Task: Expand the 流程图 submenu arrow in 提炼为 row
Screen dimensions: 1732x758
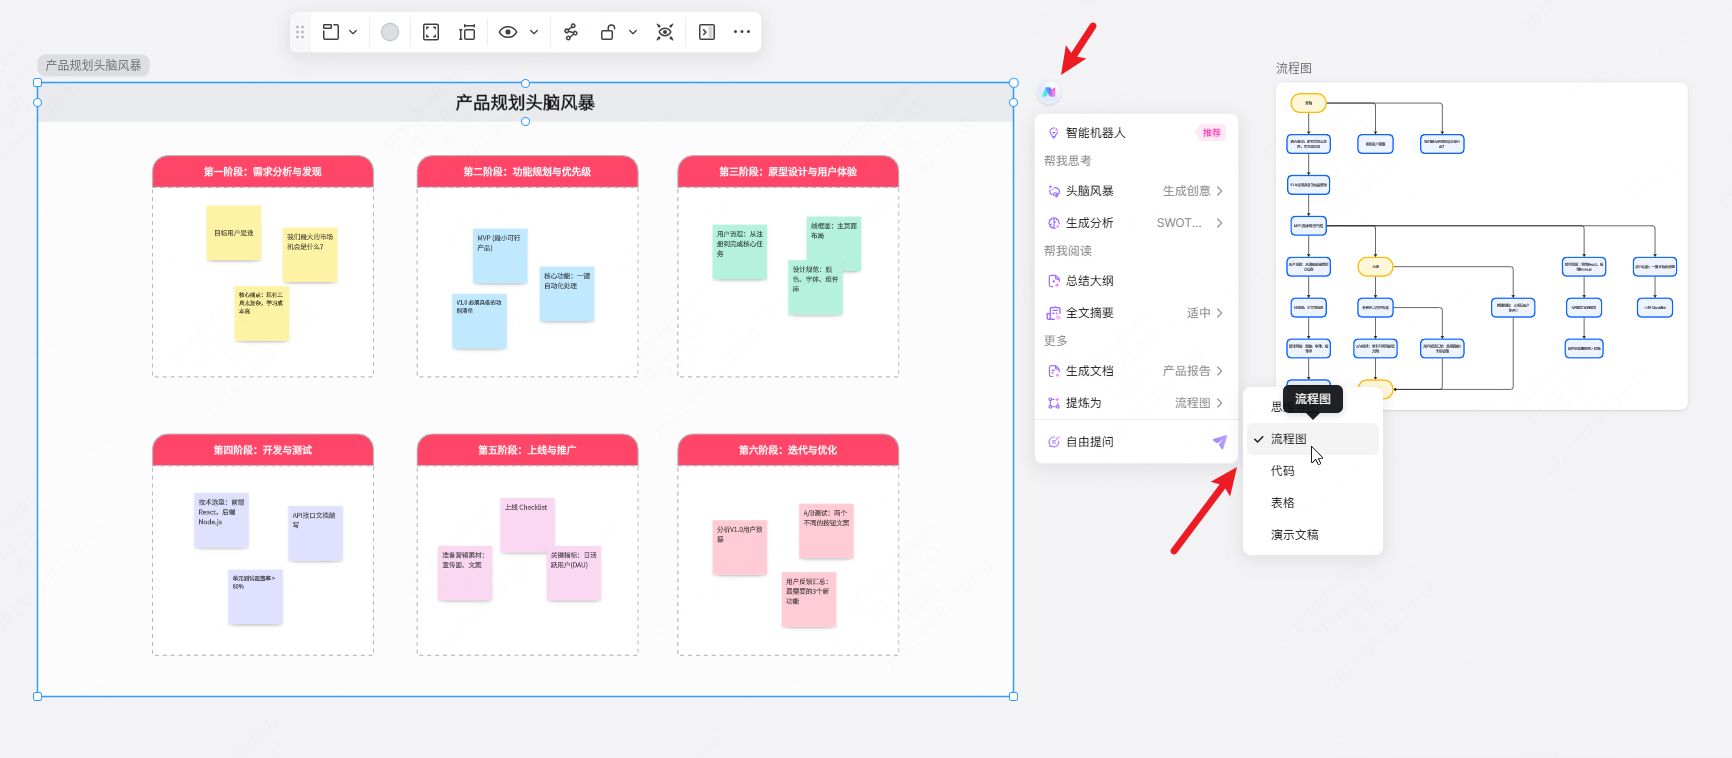Action: [x=1220, y=403]
